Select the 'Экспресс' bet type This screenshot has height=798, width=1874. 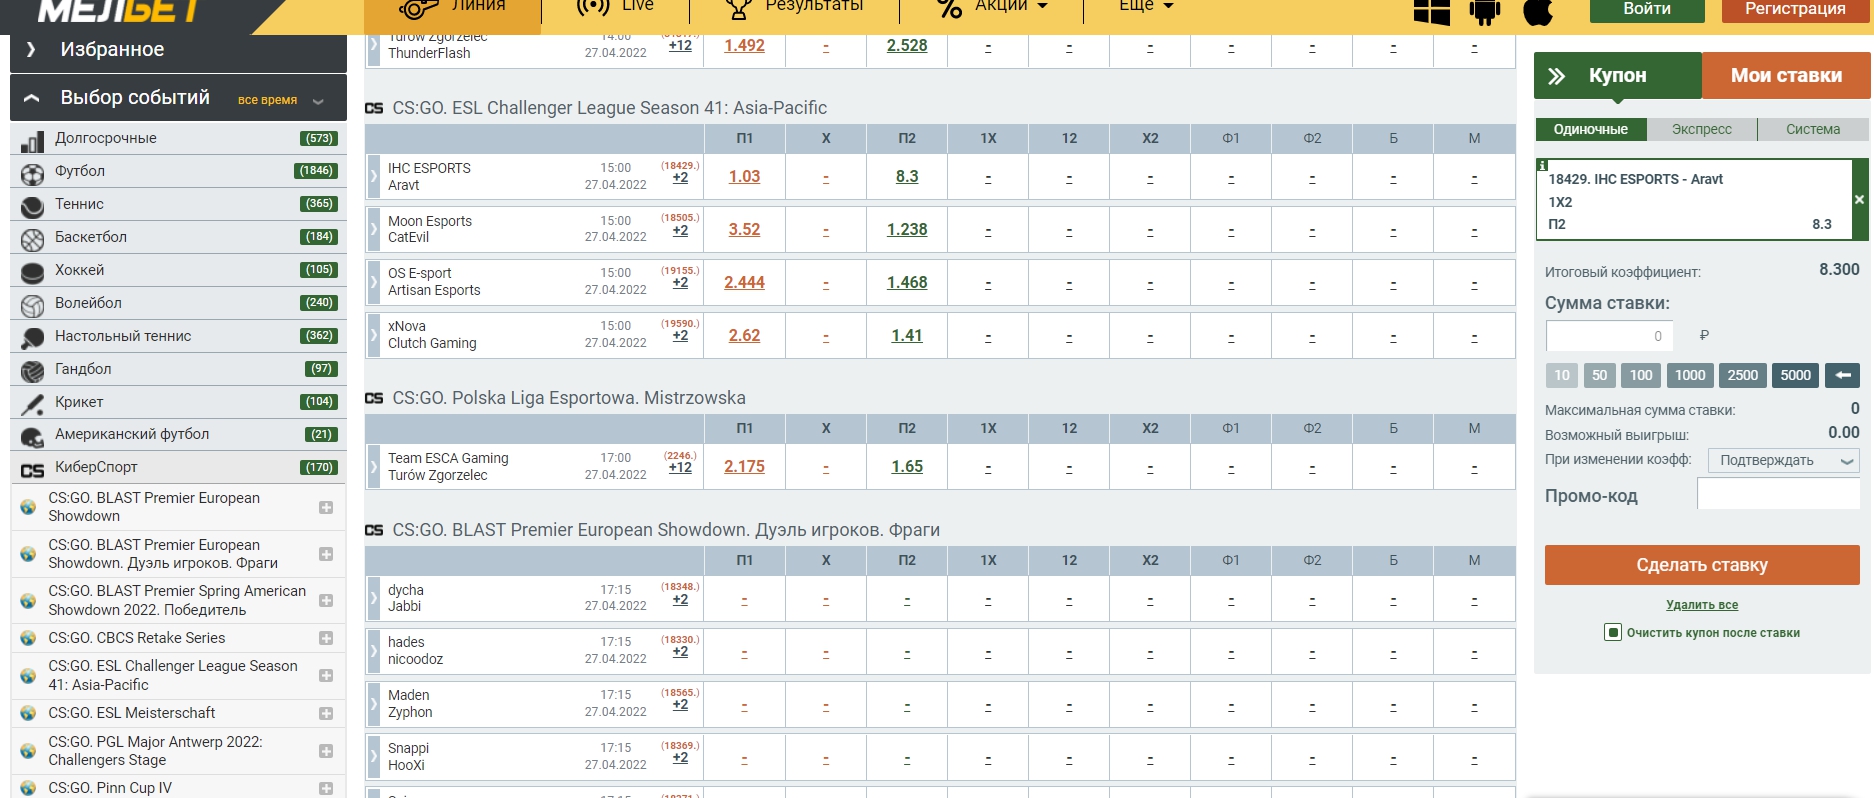[1701, 129]
